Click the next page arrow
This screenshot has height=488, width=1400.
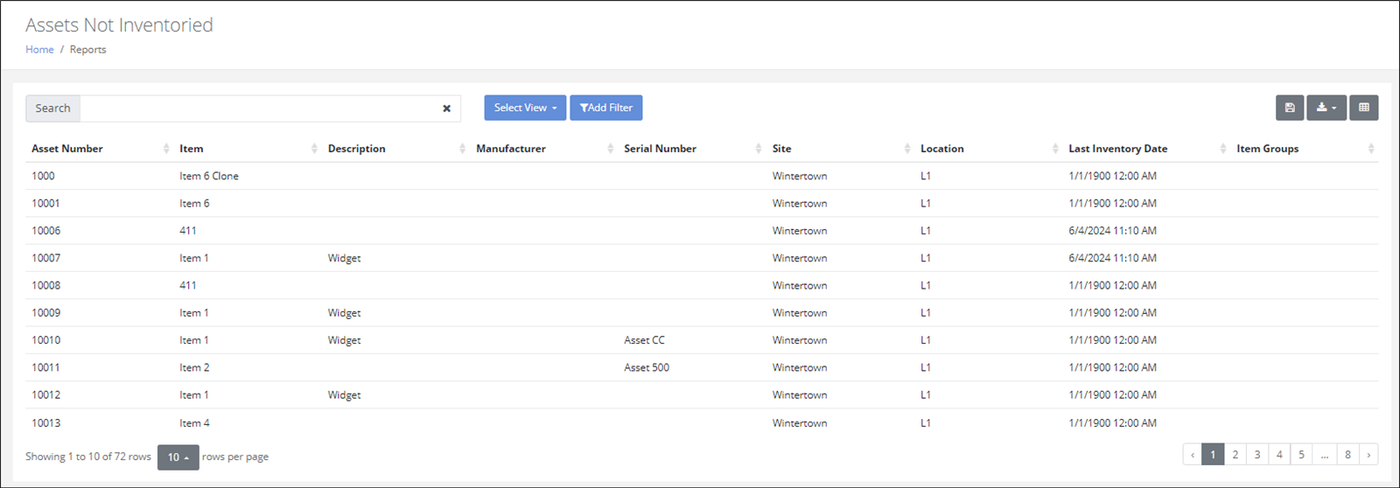[x=1369, y=455]
